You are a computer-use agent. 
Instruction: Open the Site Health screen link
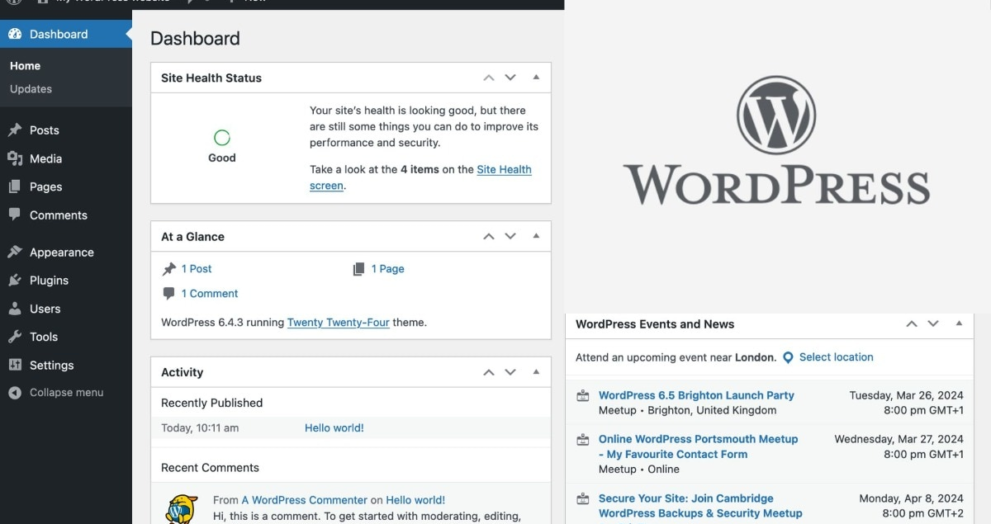(420, 178)
